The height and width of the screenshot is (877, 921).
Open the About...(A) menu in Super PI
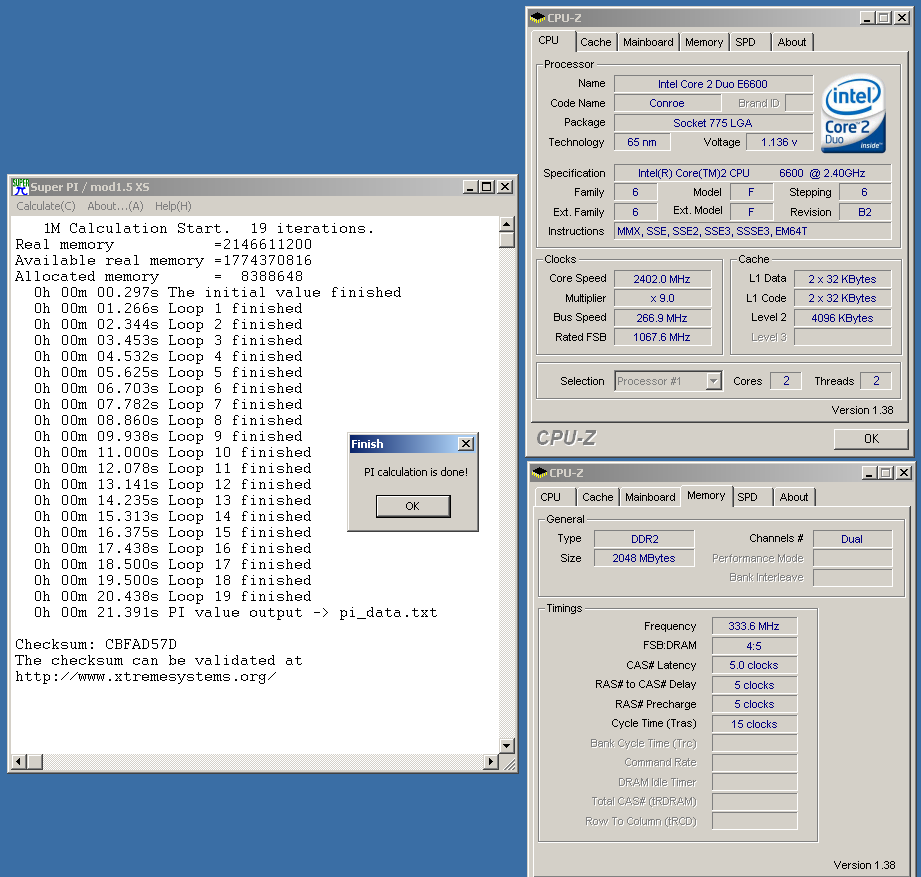coord(115,206)
